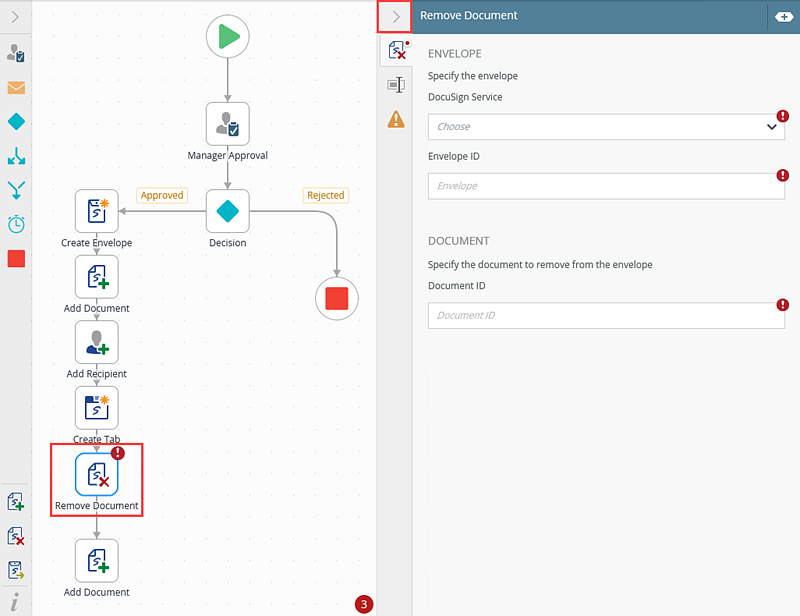Screen dimensions: 800x616
Task: Click the Create Tab step
Action: tap(97, 408)
